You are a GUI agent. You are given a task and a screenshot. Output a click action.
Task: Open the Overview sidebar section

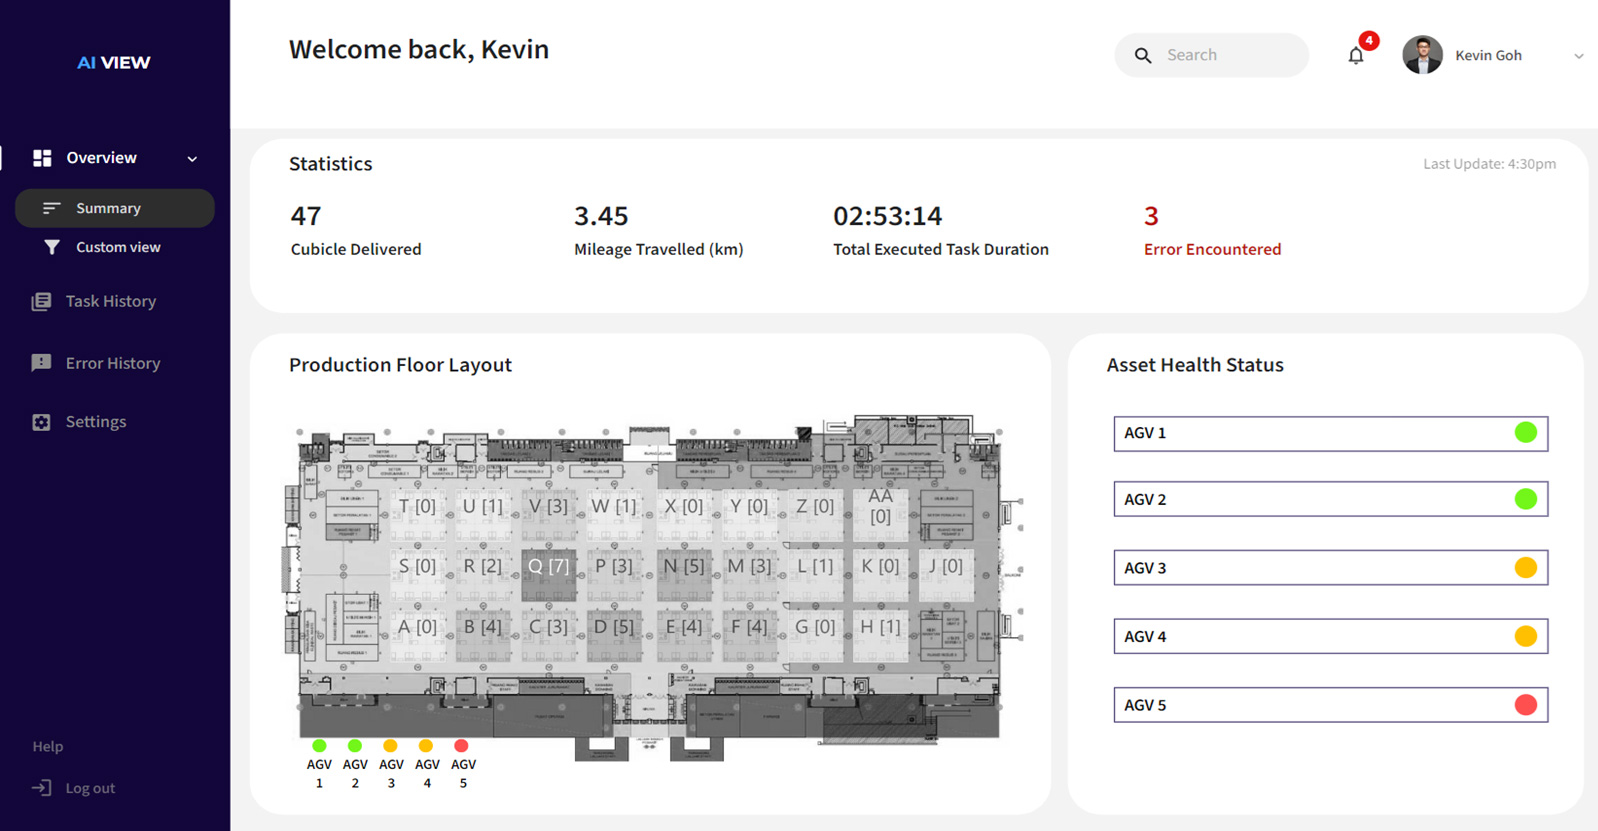tap(101, 158)
